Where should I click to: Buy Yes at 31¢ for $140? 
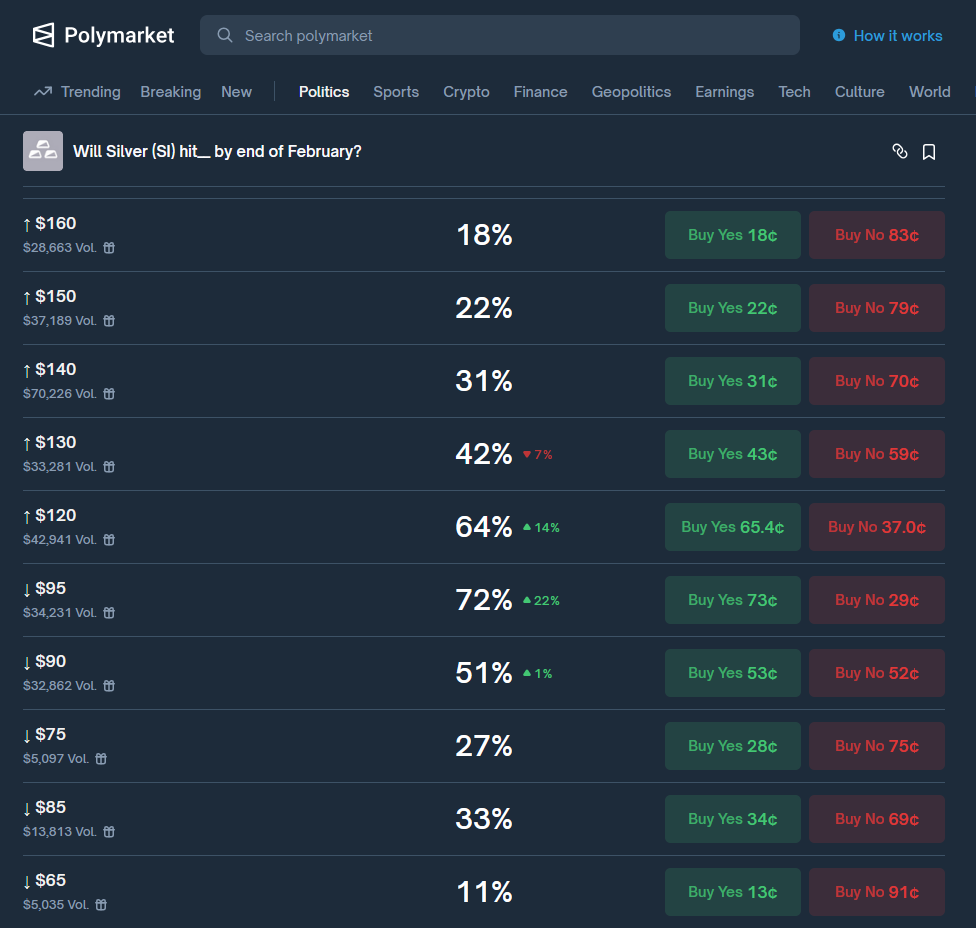(733, 381)
